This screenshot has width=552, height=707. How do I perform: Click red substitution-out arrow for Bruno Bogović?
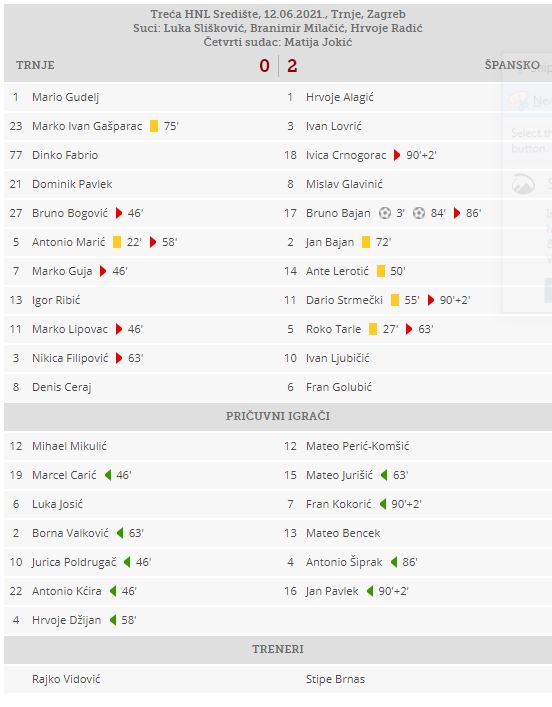pyautogui.click(x=119, y=213)
